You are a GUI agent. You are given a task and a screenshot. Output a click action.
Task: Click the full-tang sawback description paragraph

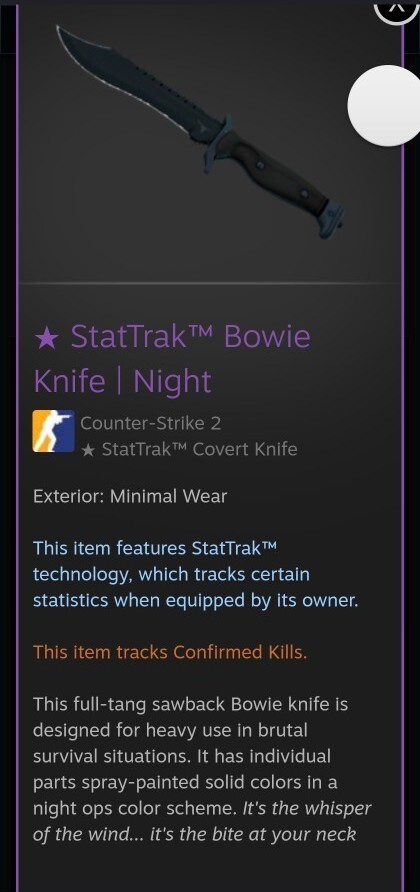coord(202,769)
